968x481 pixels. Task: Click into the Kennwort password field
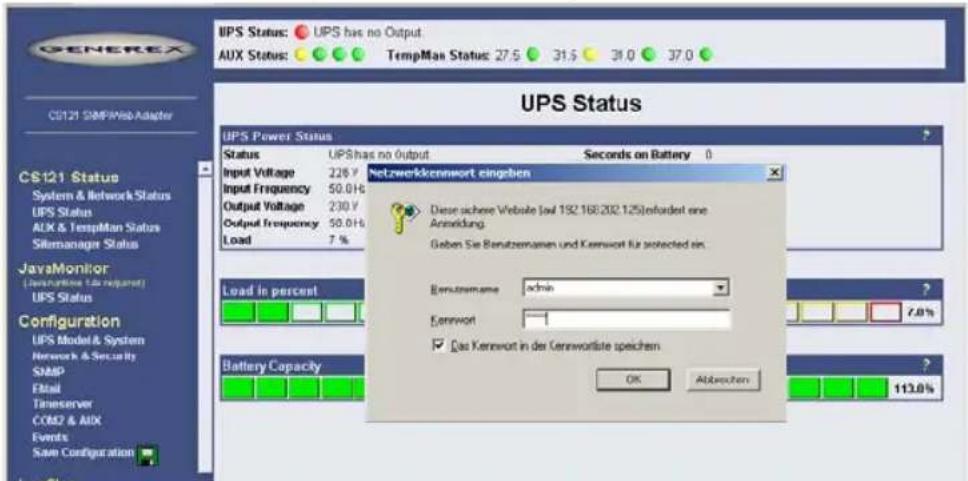626,320
